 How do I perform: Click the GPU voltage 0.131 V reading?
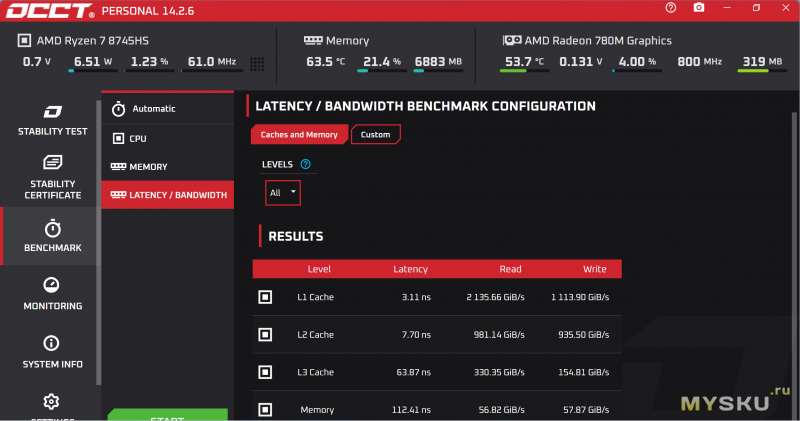click(x=581, y=62)
